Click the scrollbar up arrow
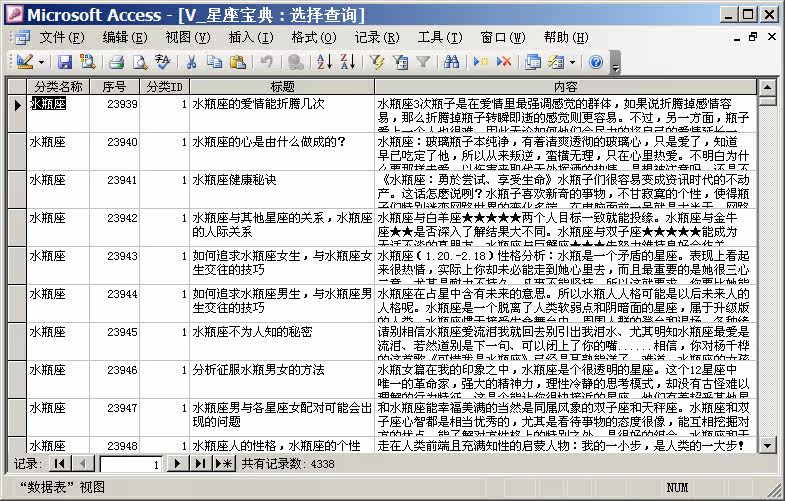 click(767, 87)
